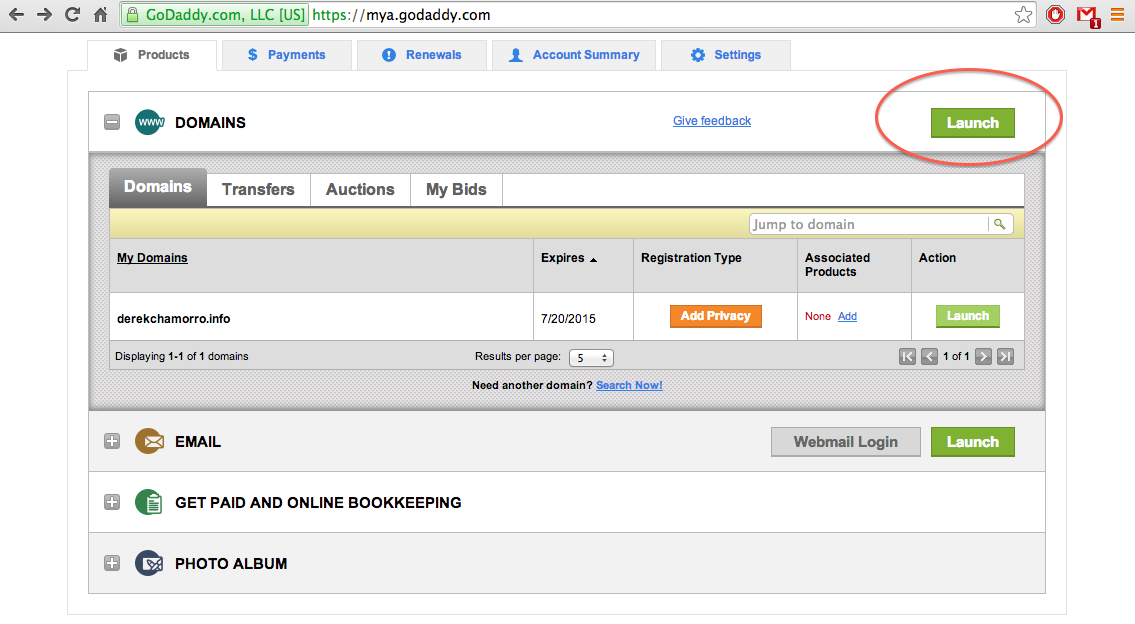Select the Transfers sub-tab
This screenshot has width=1135, height=624.
click(258, 190)
